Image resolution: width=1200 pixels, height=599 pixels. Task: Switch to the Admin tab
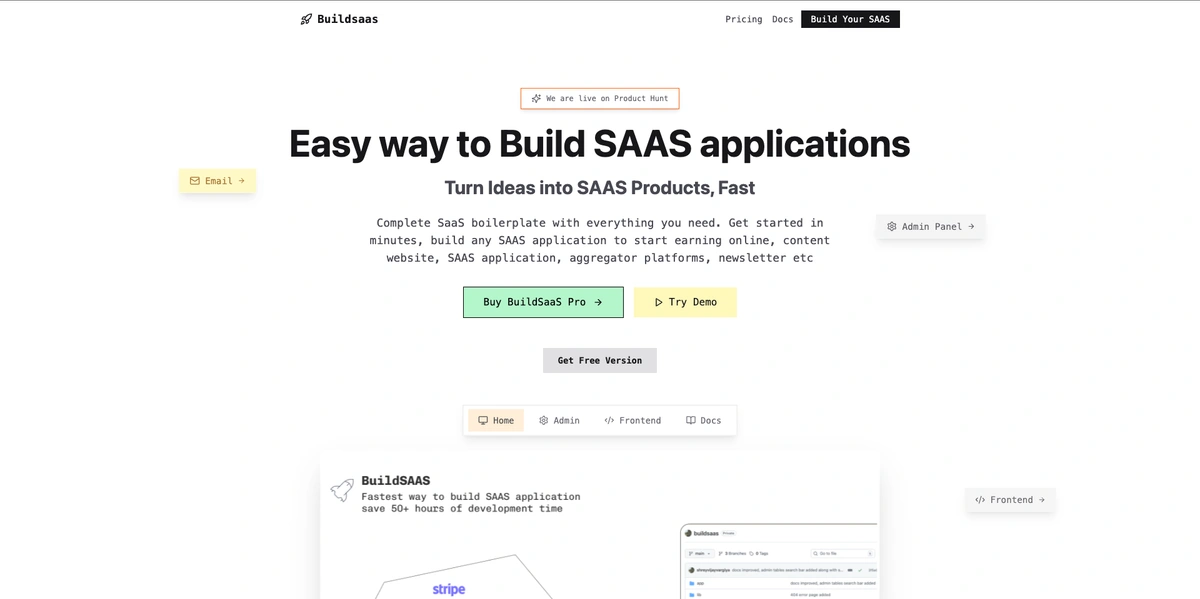click(559, 420)
